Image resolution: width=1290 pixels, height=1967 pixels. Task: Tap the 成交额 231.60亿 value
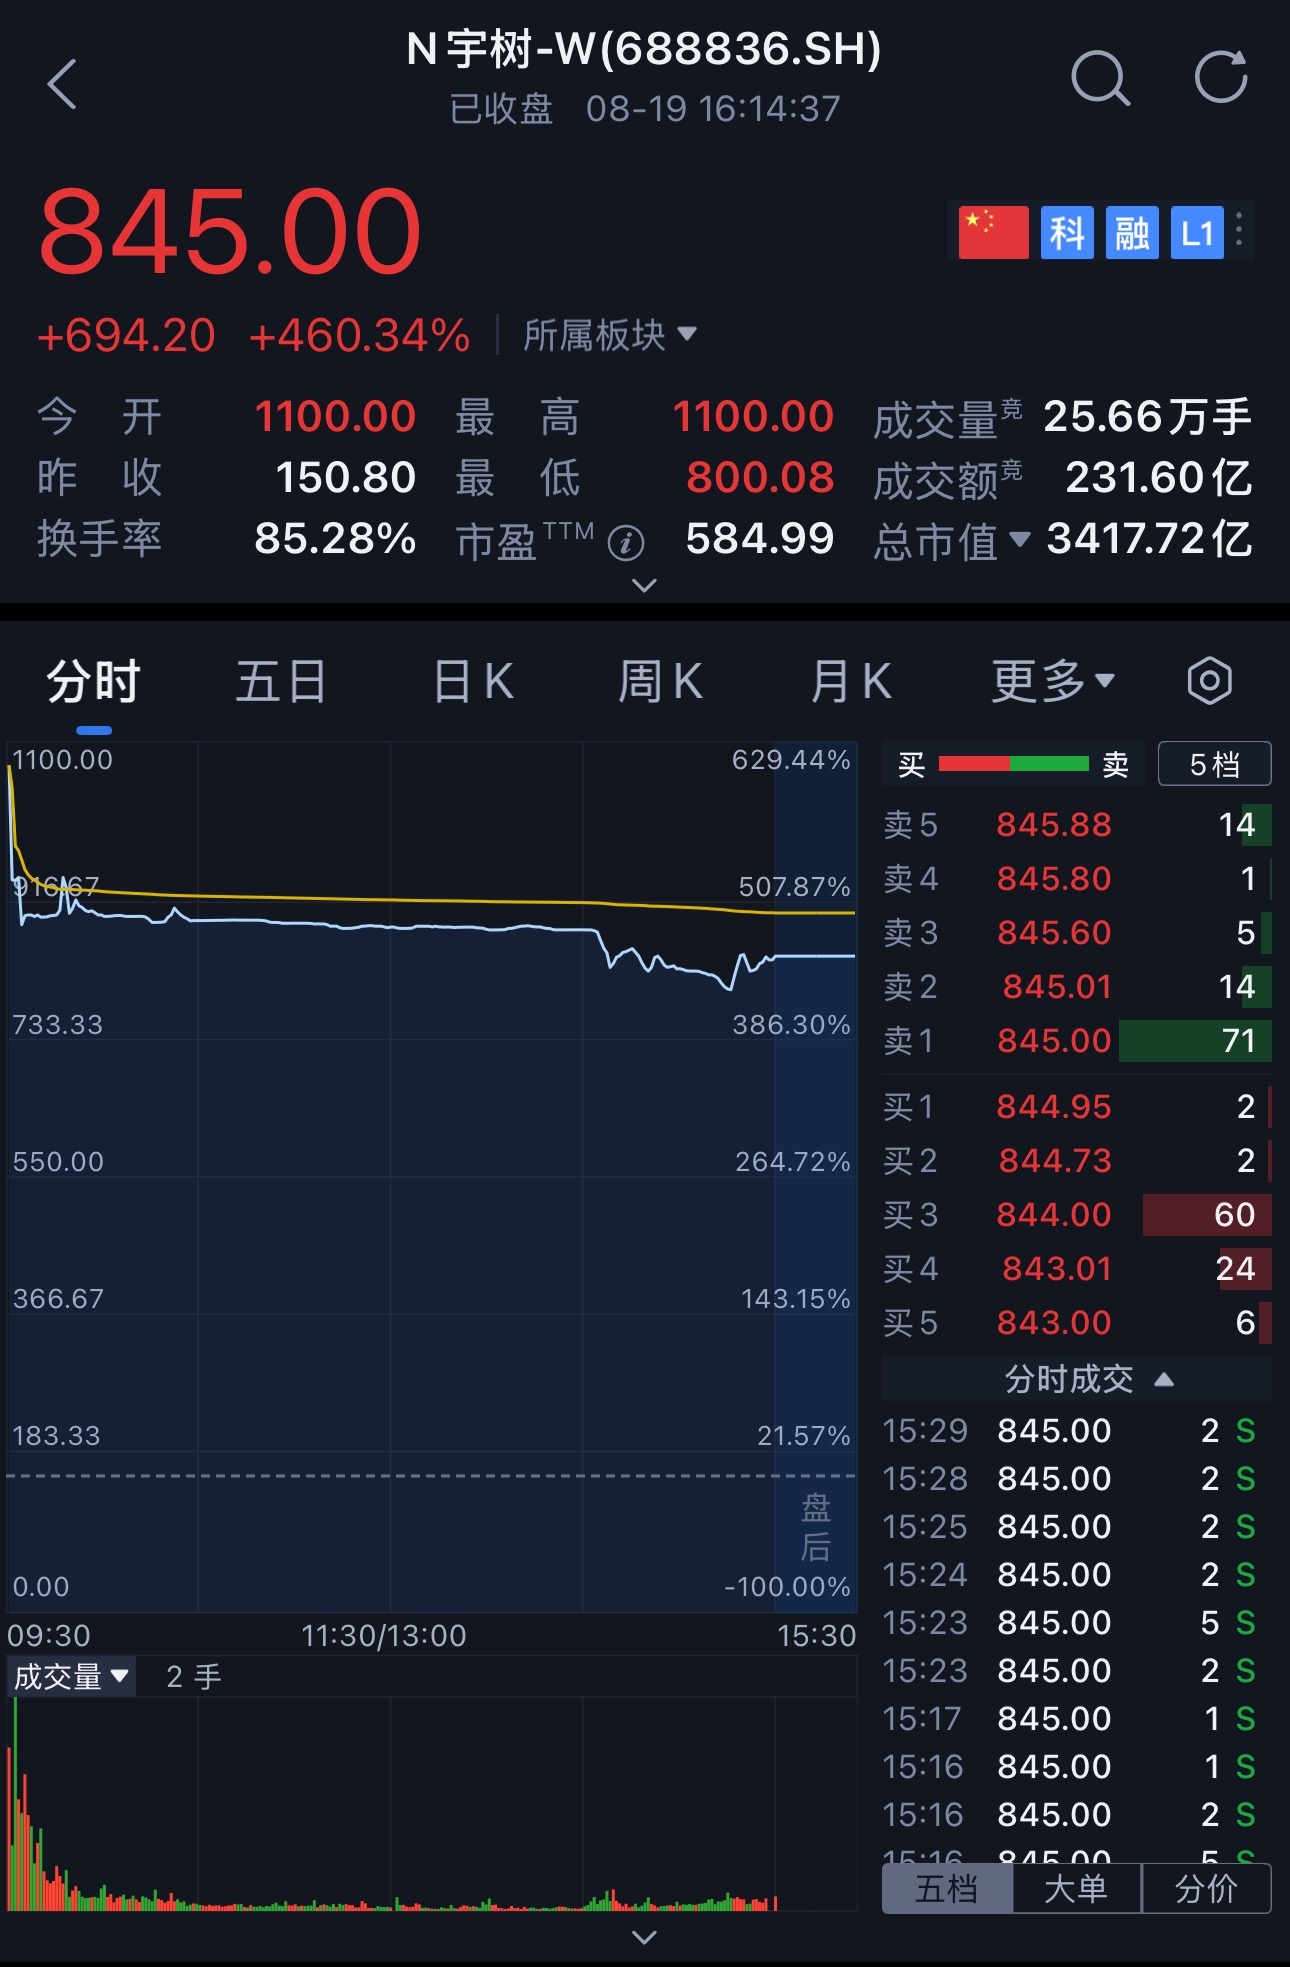[x=1159, y=478]
